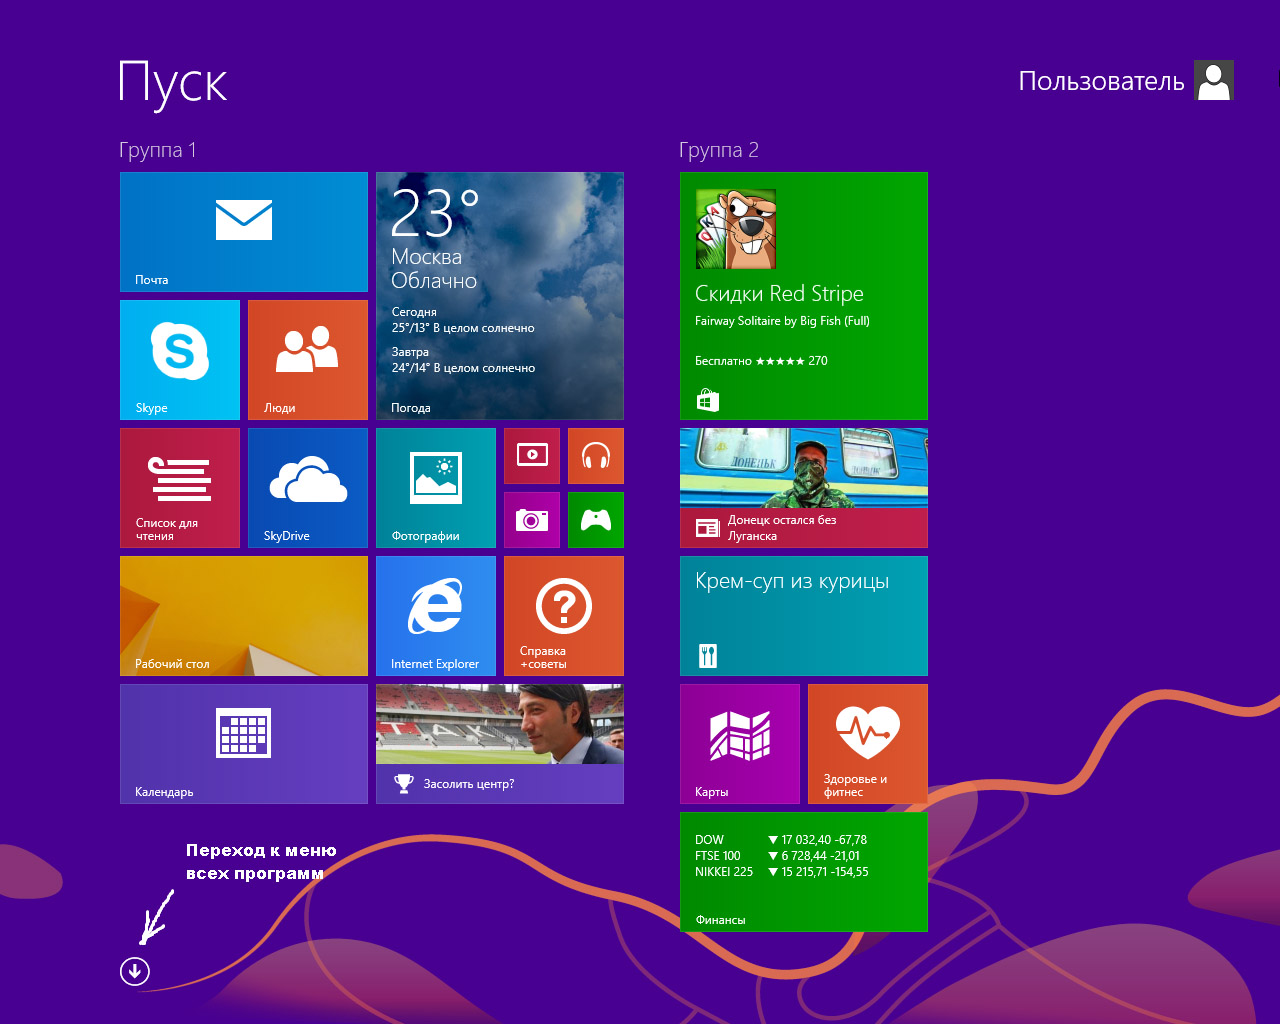Launch the Skype tile
1280x1024 pixels.
point(180,360)
